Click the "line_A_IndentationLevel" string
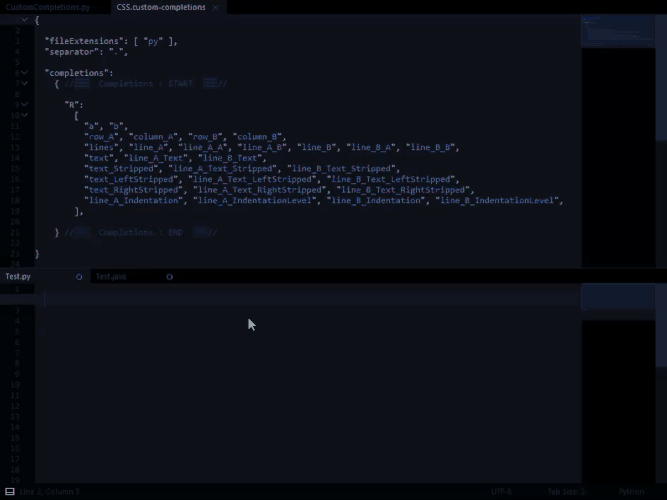Screen dimensions: 667x500 (255, 200)
